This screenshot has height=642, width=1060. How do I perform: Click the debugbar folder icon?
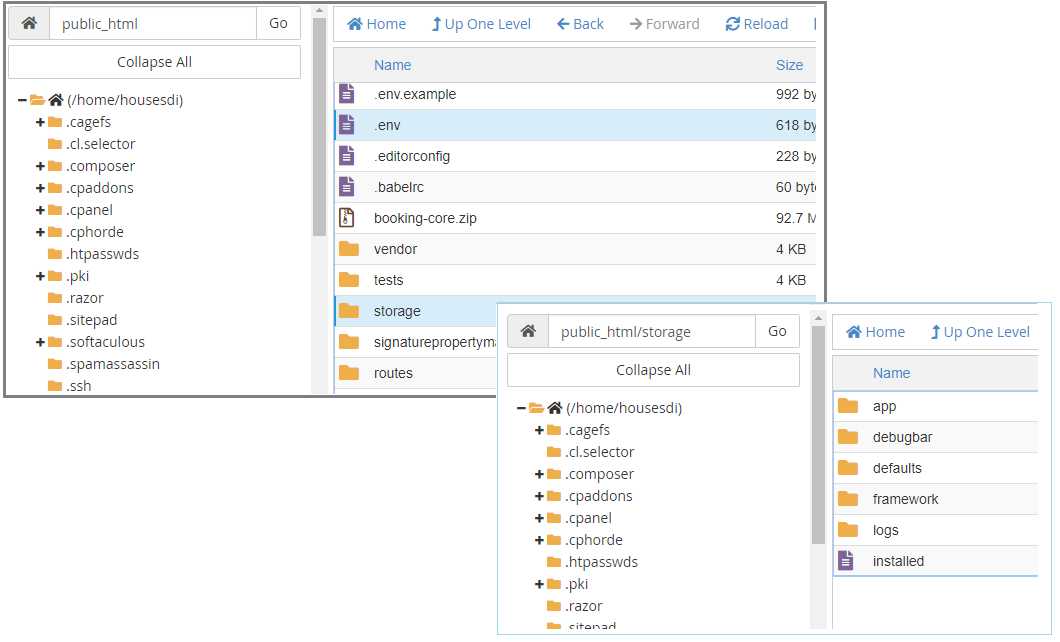click(x=848, y=437)
